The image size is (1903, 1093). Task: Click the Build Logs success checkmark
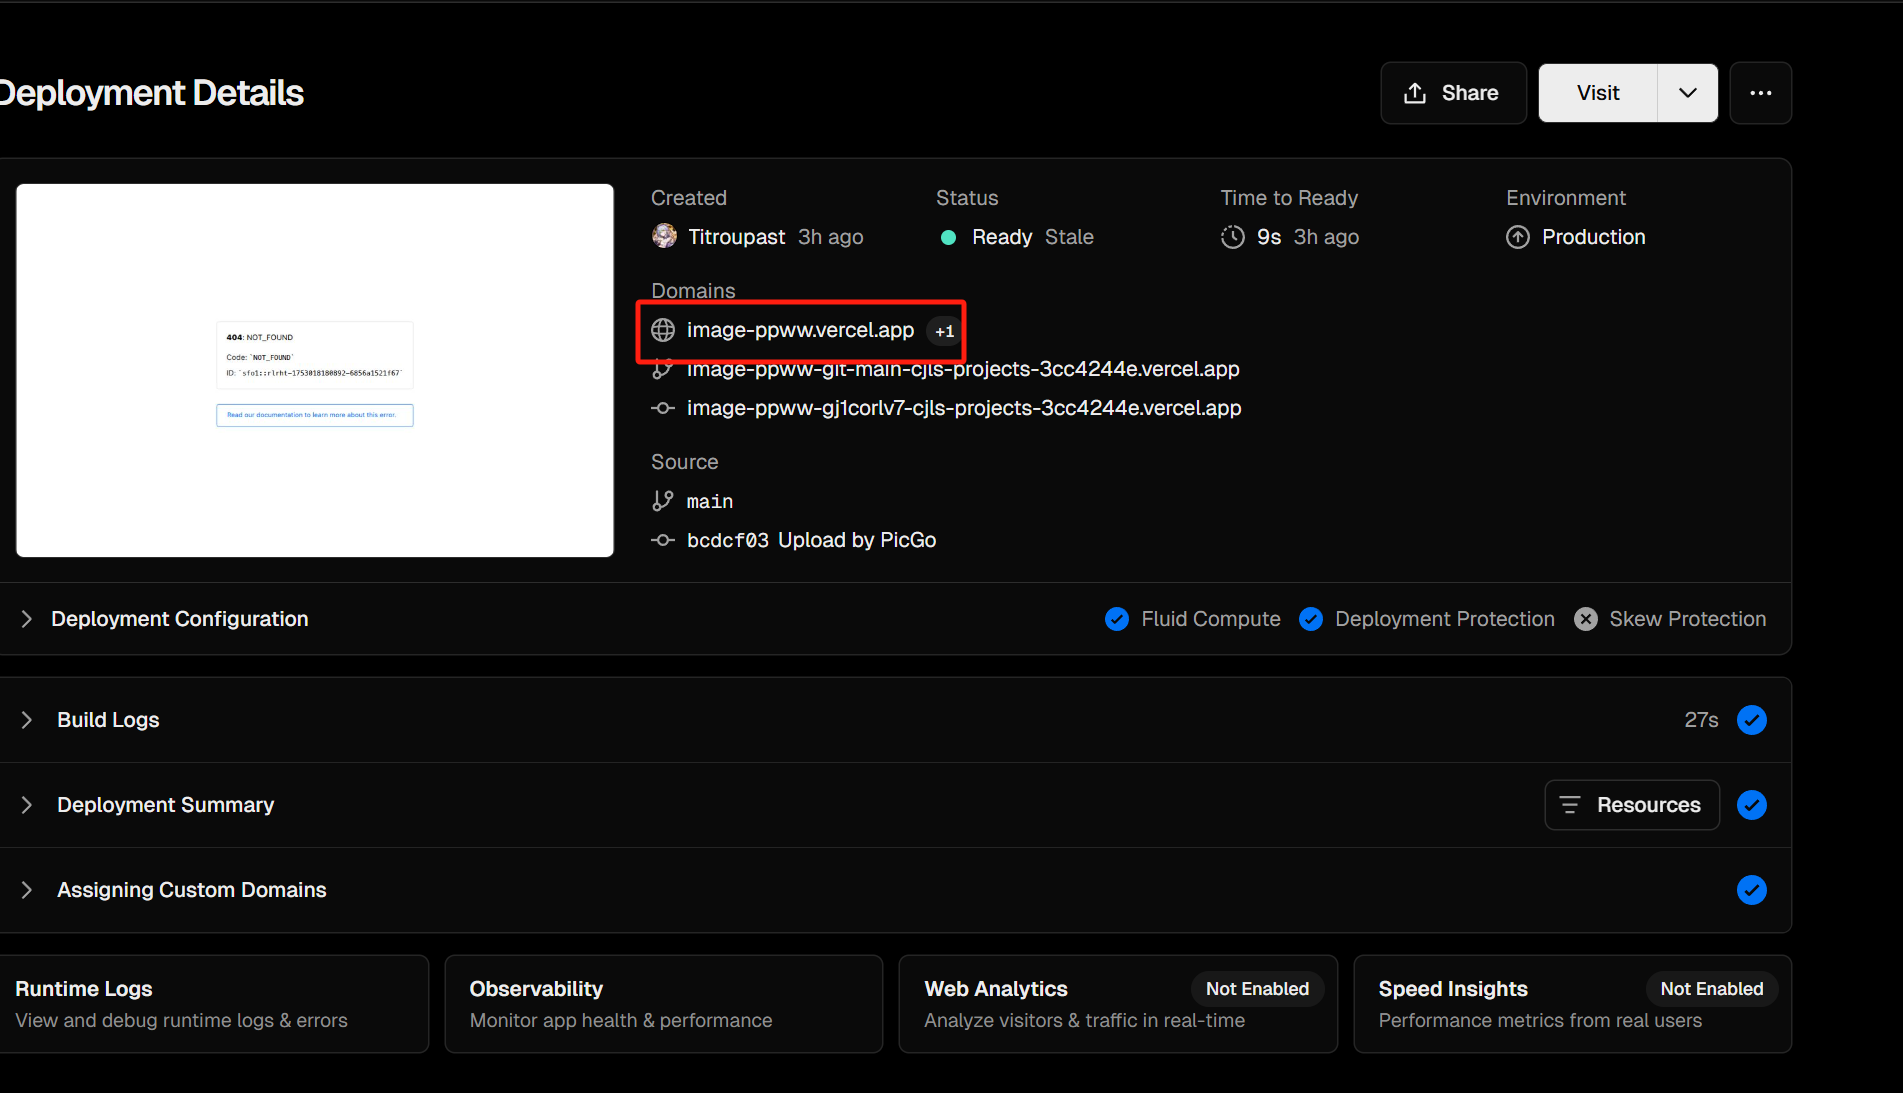pyautogui.click(x=1752, y=720)
